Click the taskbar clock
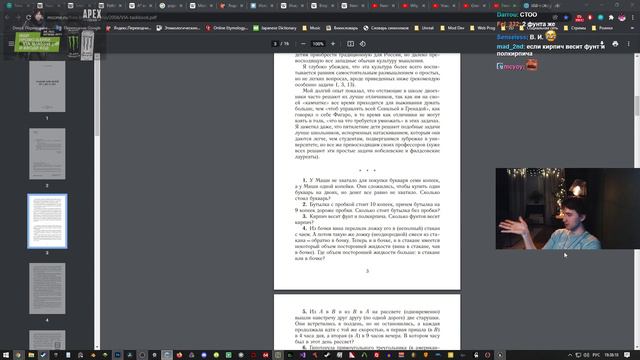Screen dimensions: 640x360 [x=611, y=355]
